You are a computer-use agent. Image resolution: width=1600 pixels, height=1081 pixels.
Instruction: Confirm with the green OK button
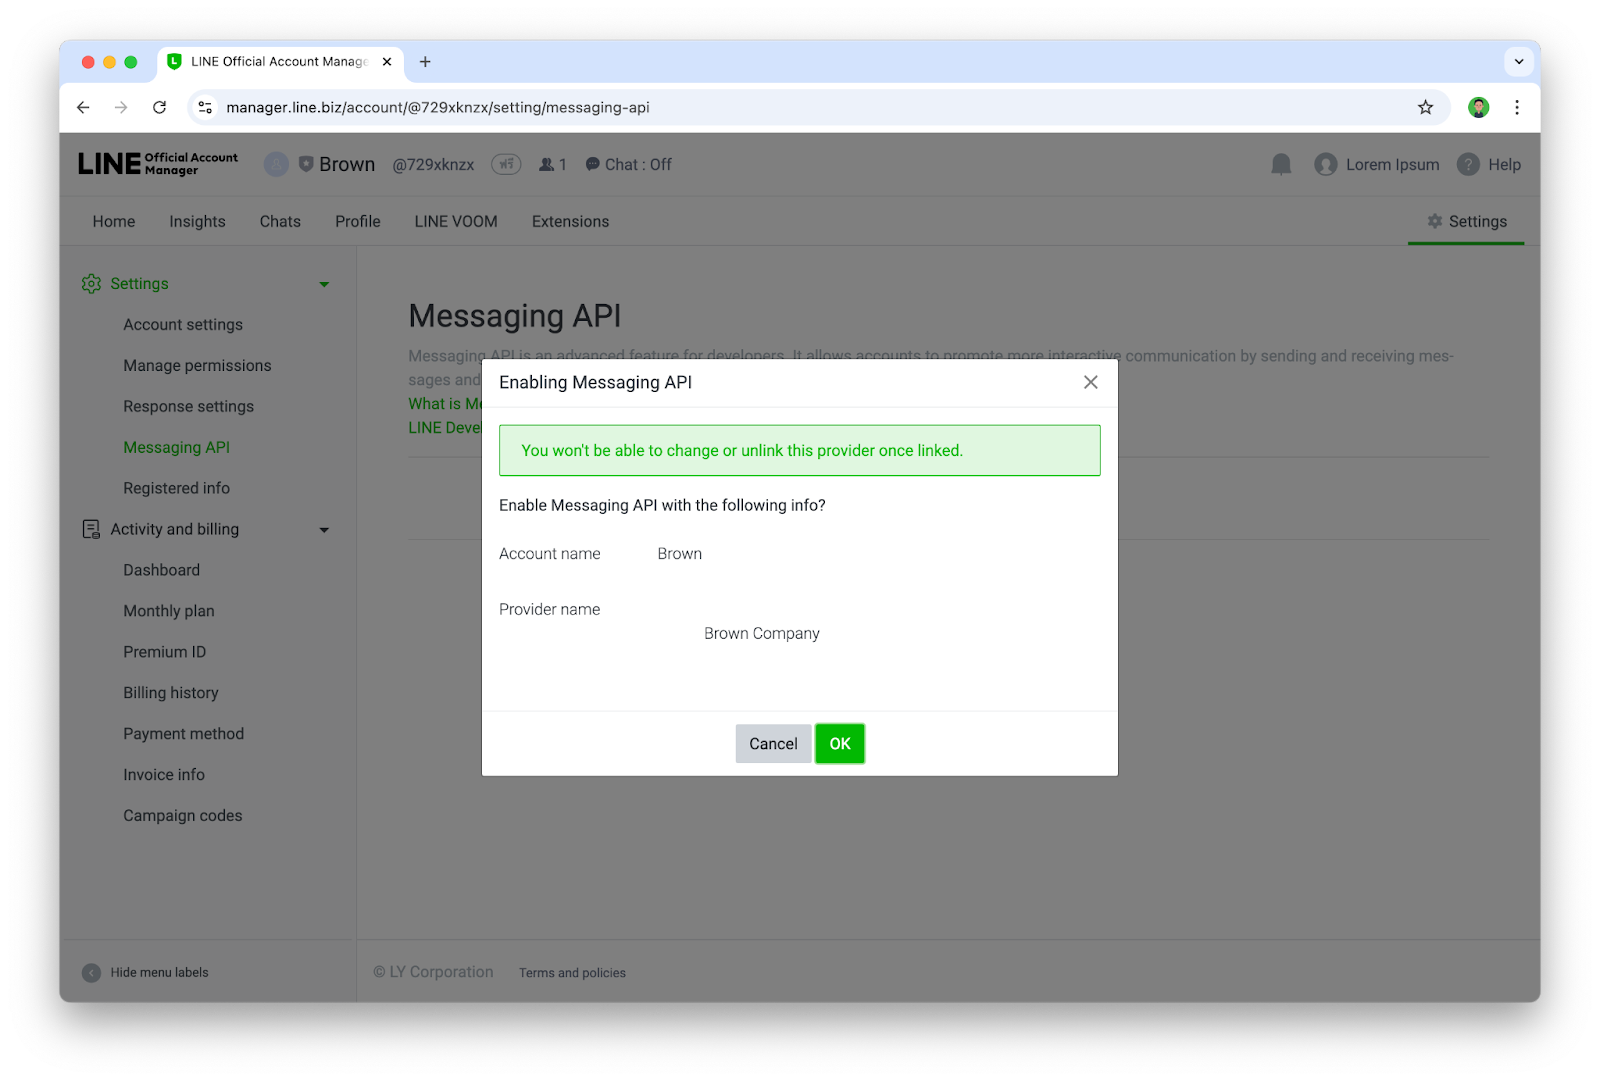(840, 743)
